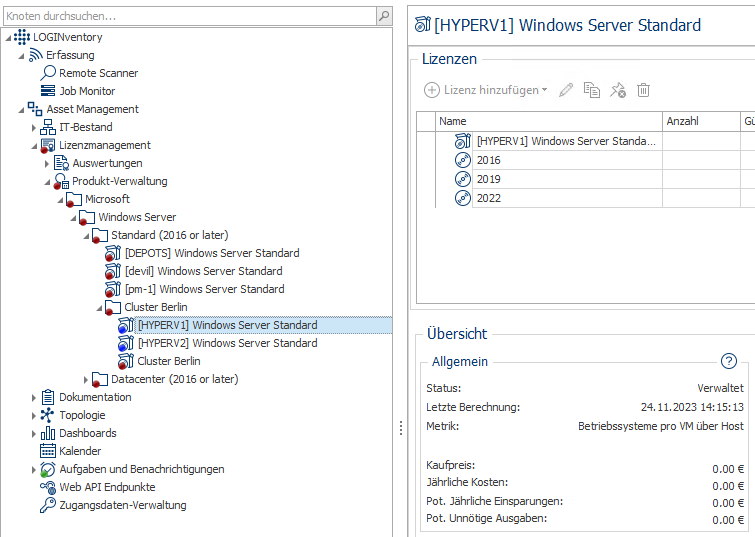
Task: Click the search magnifier icon
Action: tap(384, 17)
